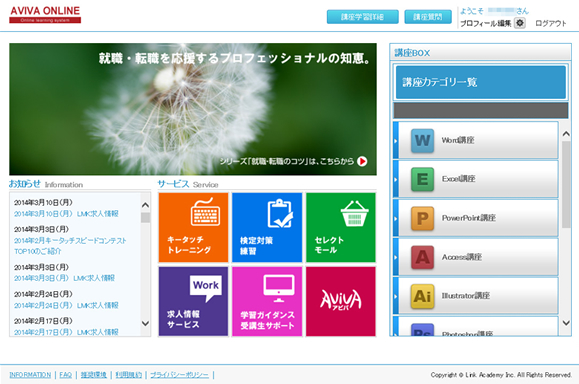The image size is (579, 384).
Task: Open the key touch training tile
Action: coord(193,227)
